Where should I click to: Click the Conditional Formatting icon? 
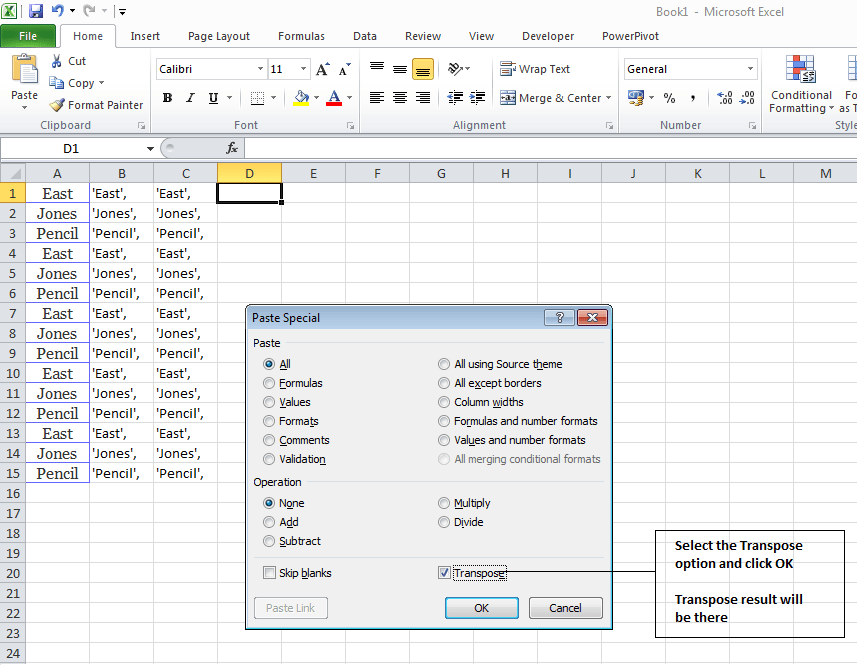click(x=801, y=70)
